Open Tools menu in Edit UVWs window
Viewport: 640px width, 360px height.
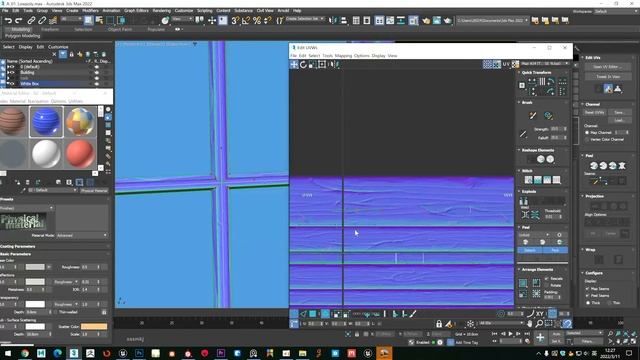(327, 56)
